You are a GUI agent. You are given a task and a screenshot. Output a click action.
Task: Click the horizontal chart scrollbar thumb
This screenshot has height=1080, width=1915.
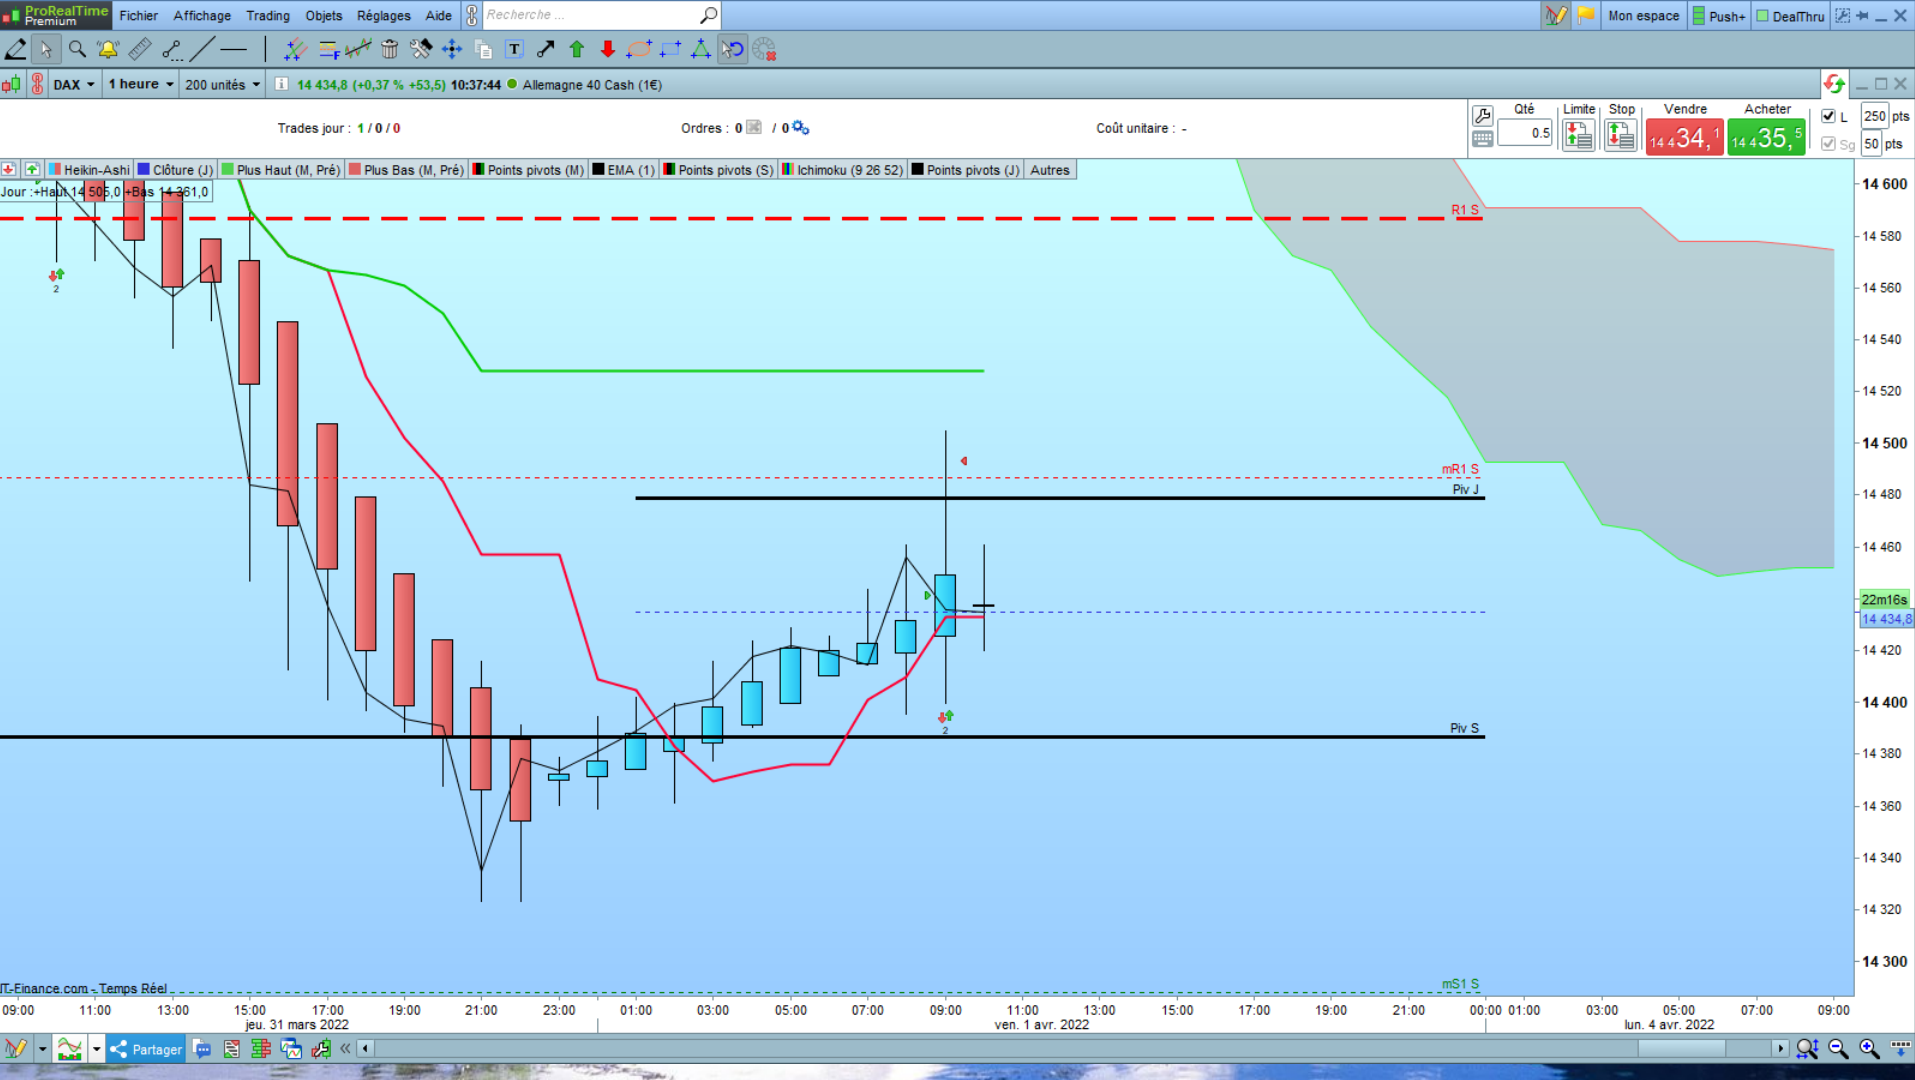click(1682, 1048)
